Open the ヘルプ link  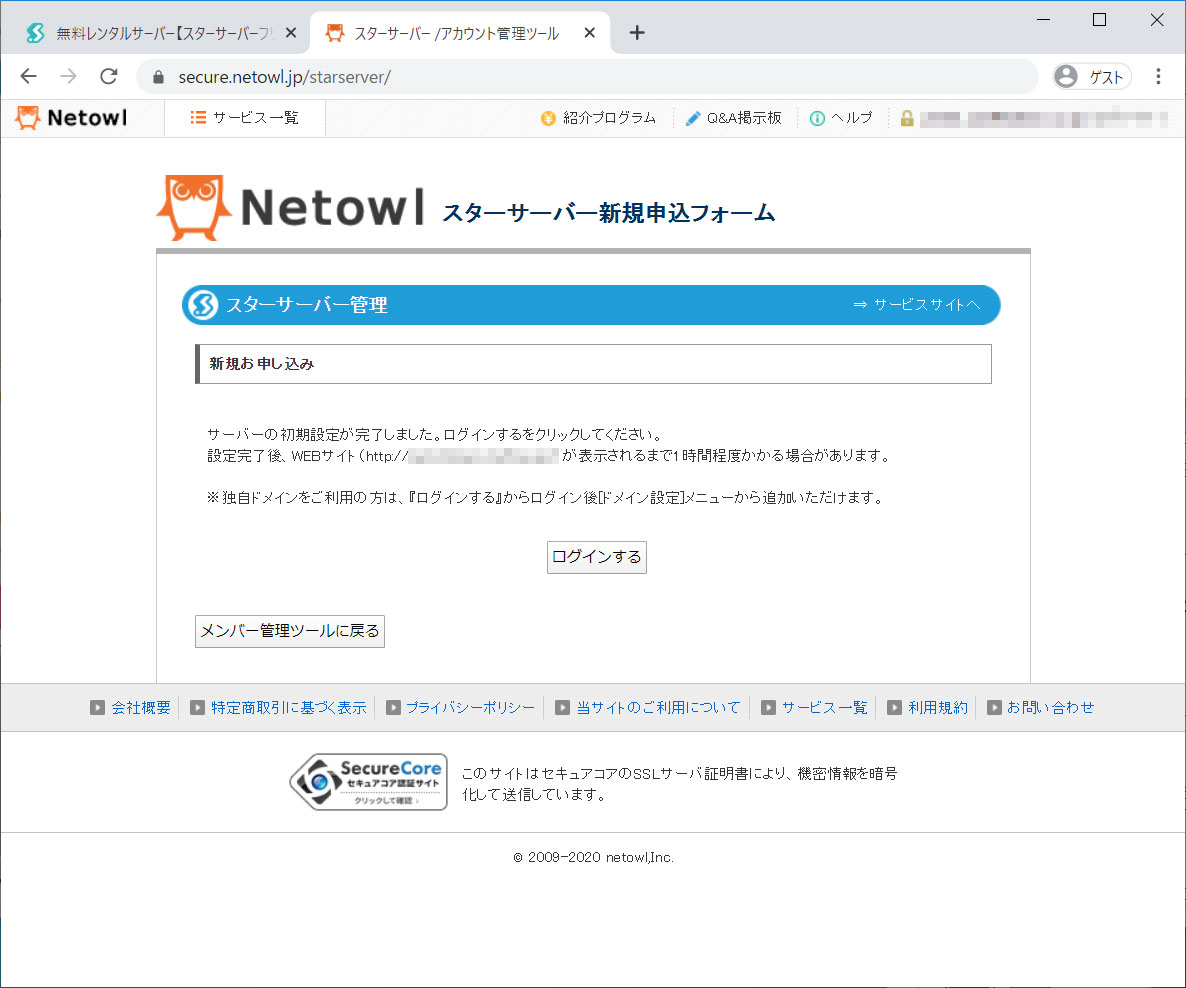(841, 118)
